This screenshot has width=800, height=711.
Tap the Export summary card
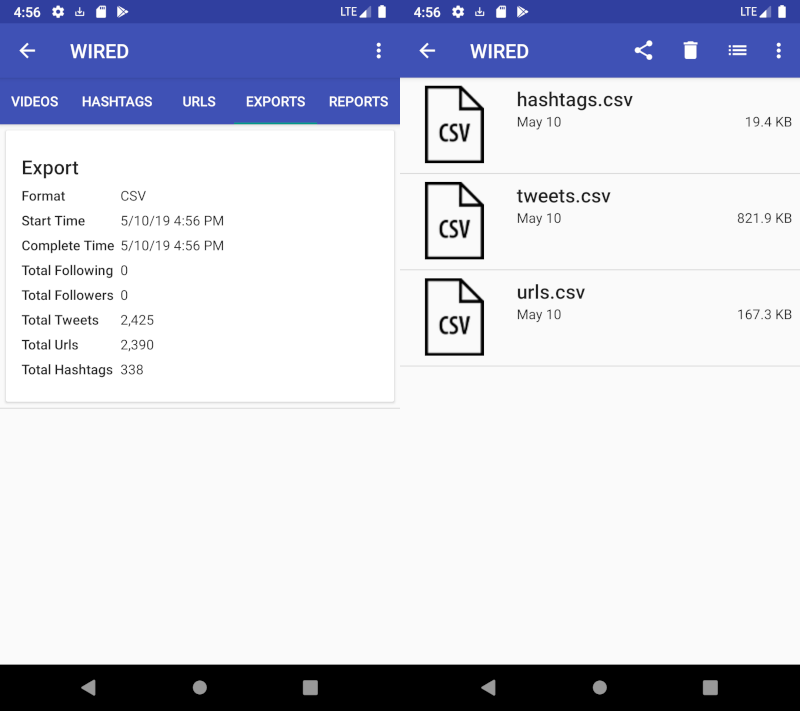coord(200,266)
